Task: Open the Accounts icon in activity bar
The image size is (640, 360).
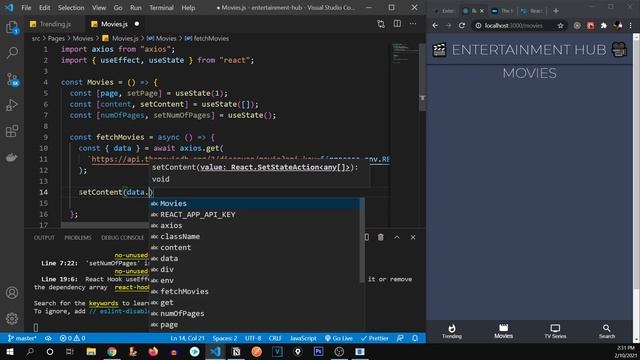Action: pos(12,293)
